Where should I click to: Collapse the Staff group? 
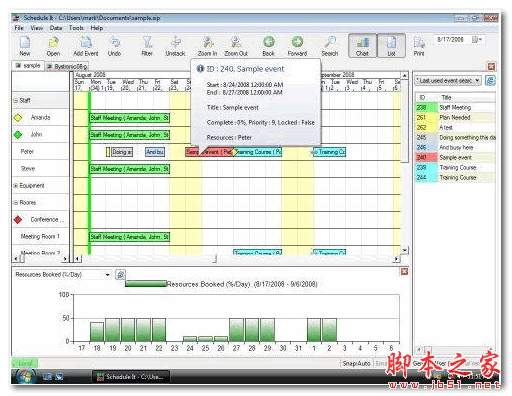(16, 100)
